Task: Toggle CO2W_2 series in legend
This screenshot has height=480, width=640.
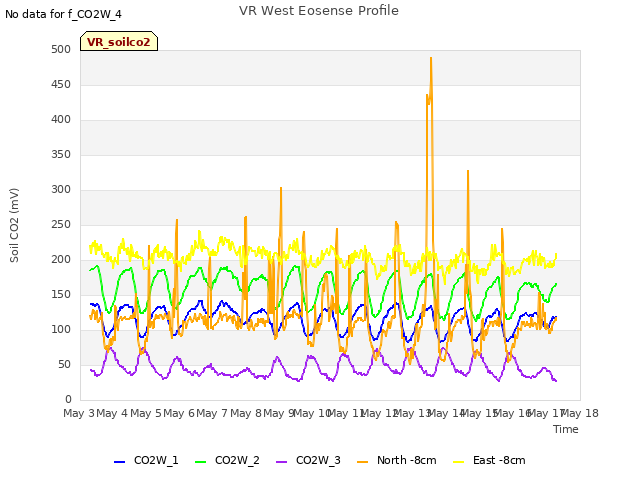Action: pyautogui.click(x=227, y=460)
